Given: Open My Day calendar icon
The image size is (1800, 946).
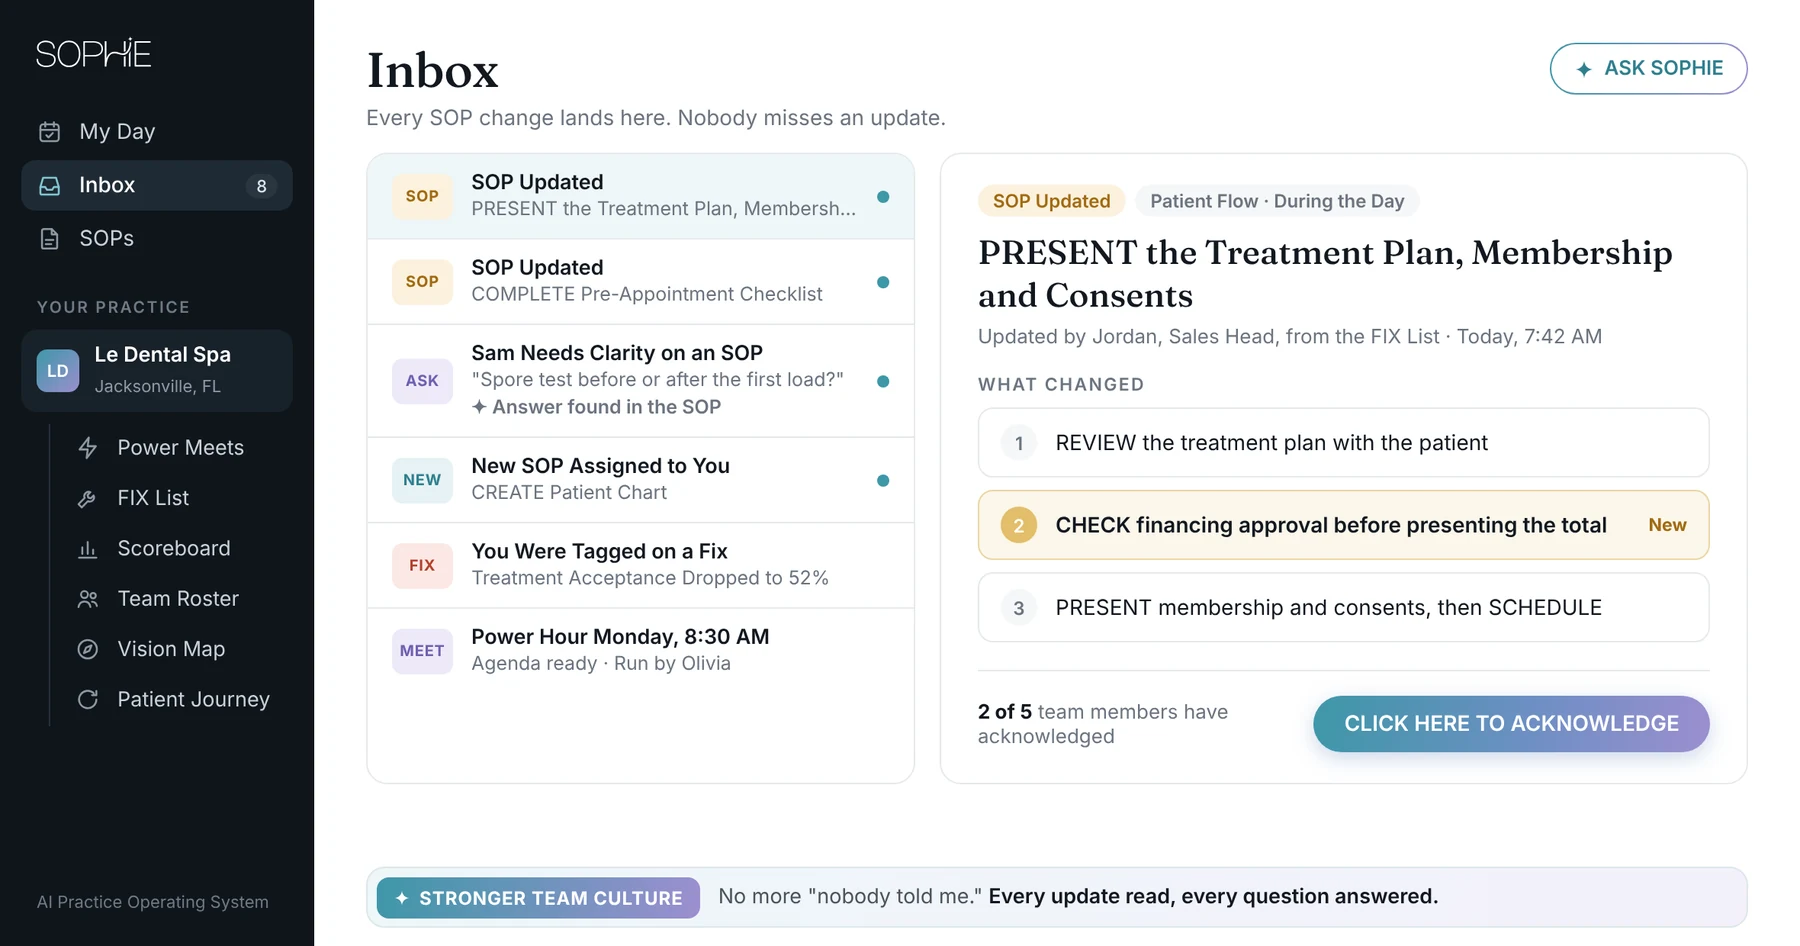Looking at the screenshot, I should [x=49, y=132].
